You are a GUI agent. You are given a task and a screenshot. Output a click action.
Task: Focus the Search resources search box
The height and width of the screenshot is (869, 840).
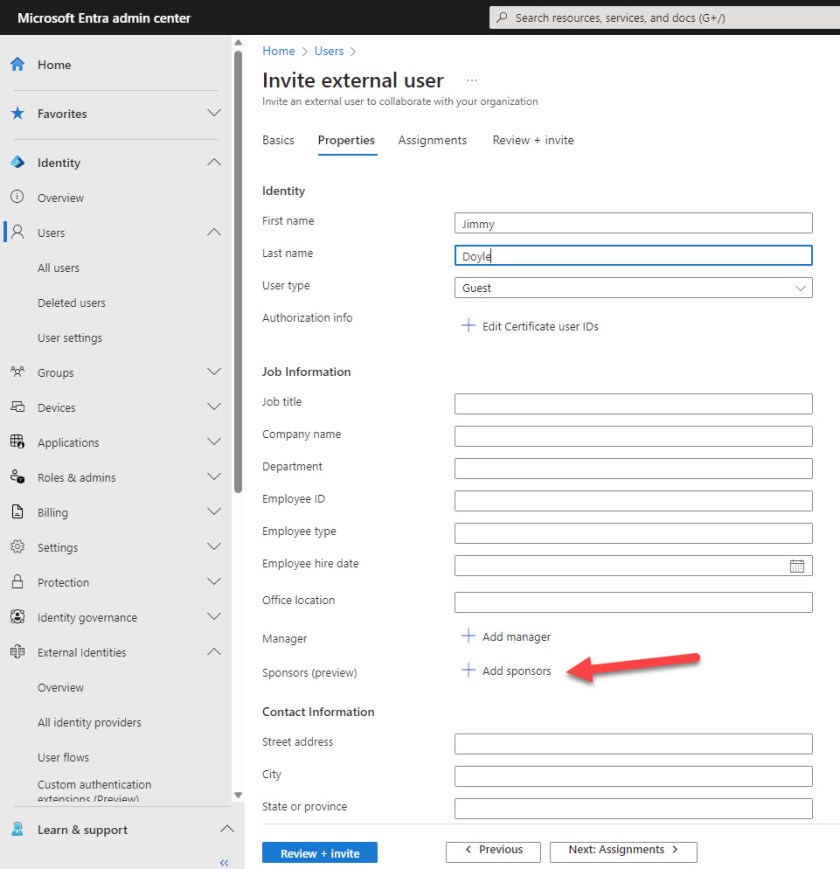point(665,18)
